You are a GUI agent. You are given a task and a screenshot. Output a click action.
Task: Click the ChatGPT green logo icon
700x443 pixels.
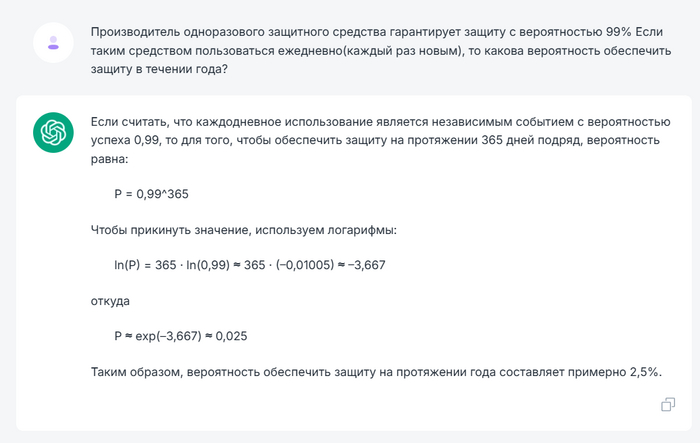tap(52, 132)
